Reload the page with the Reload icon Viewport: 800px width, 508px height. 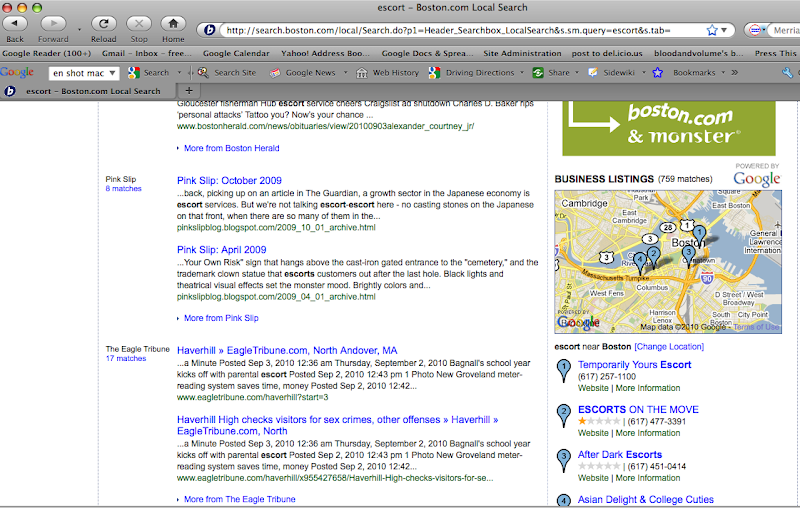pyautogui.click(x=104, y=23)
